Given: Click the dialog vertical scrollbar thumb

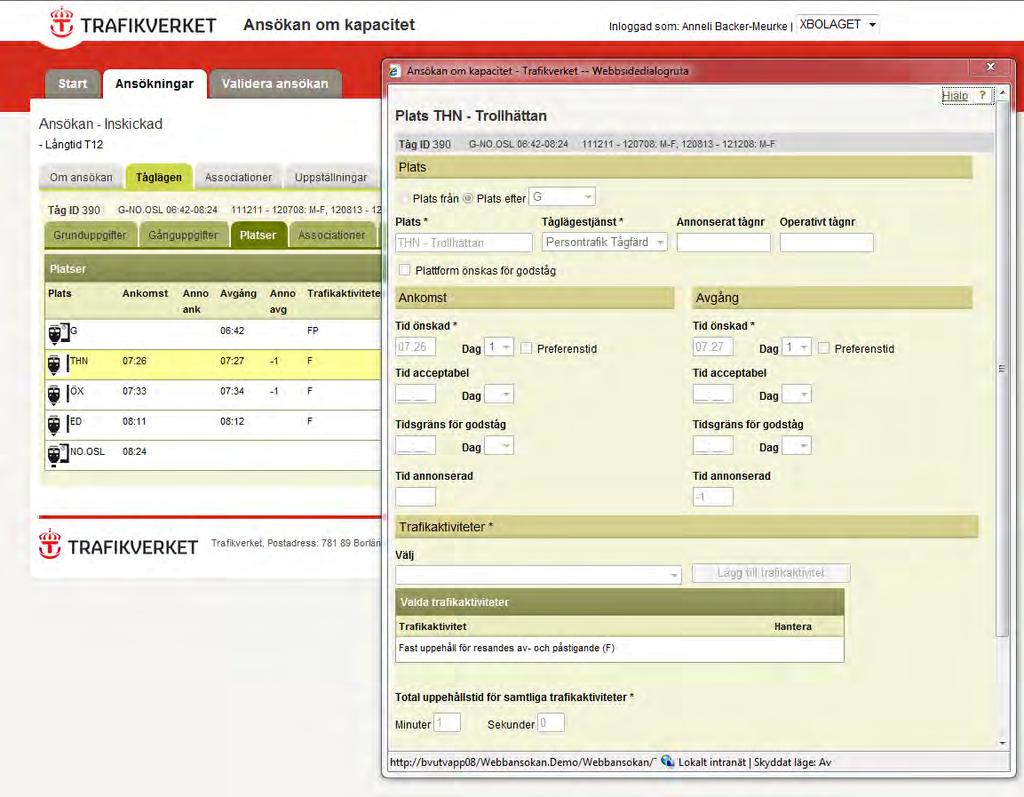Looking at the screenshot, I should click(x=1002, y=369).
